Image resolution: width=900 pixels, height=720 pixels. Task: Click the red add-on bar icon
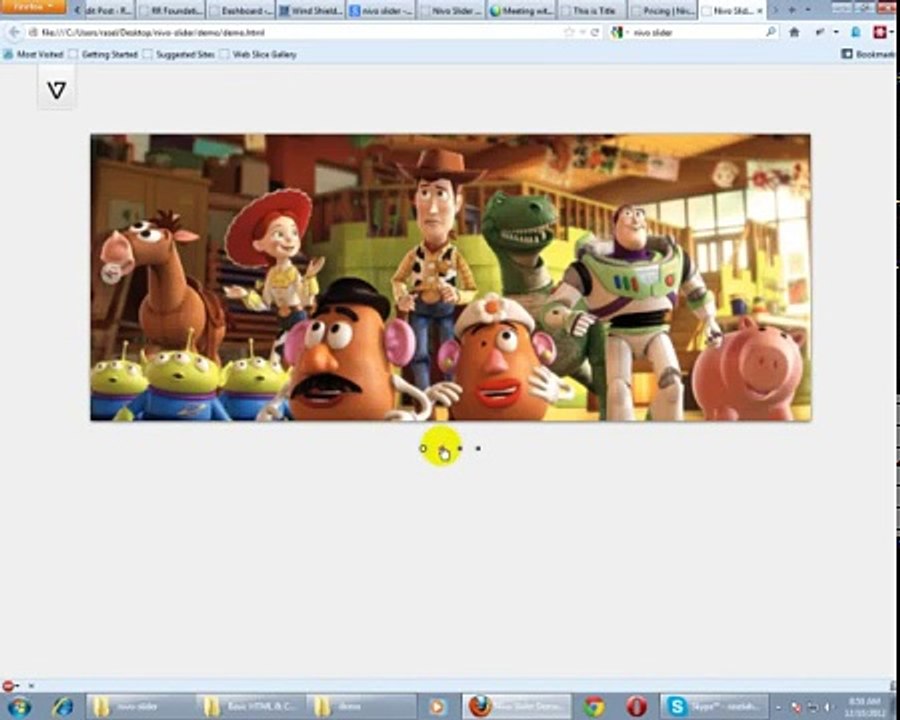tap(9, 686)
